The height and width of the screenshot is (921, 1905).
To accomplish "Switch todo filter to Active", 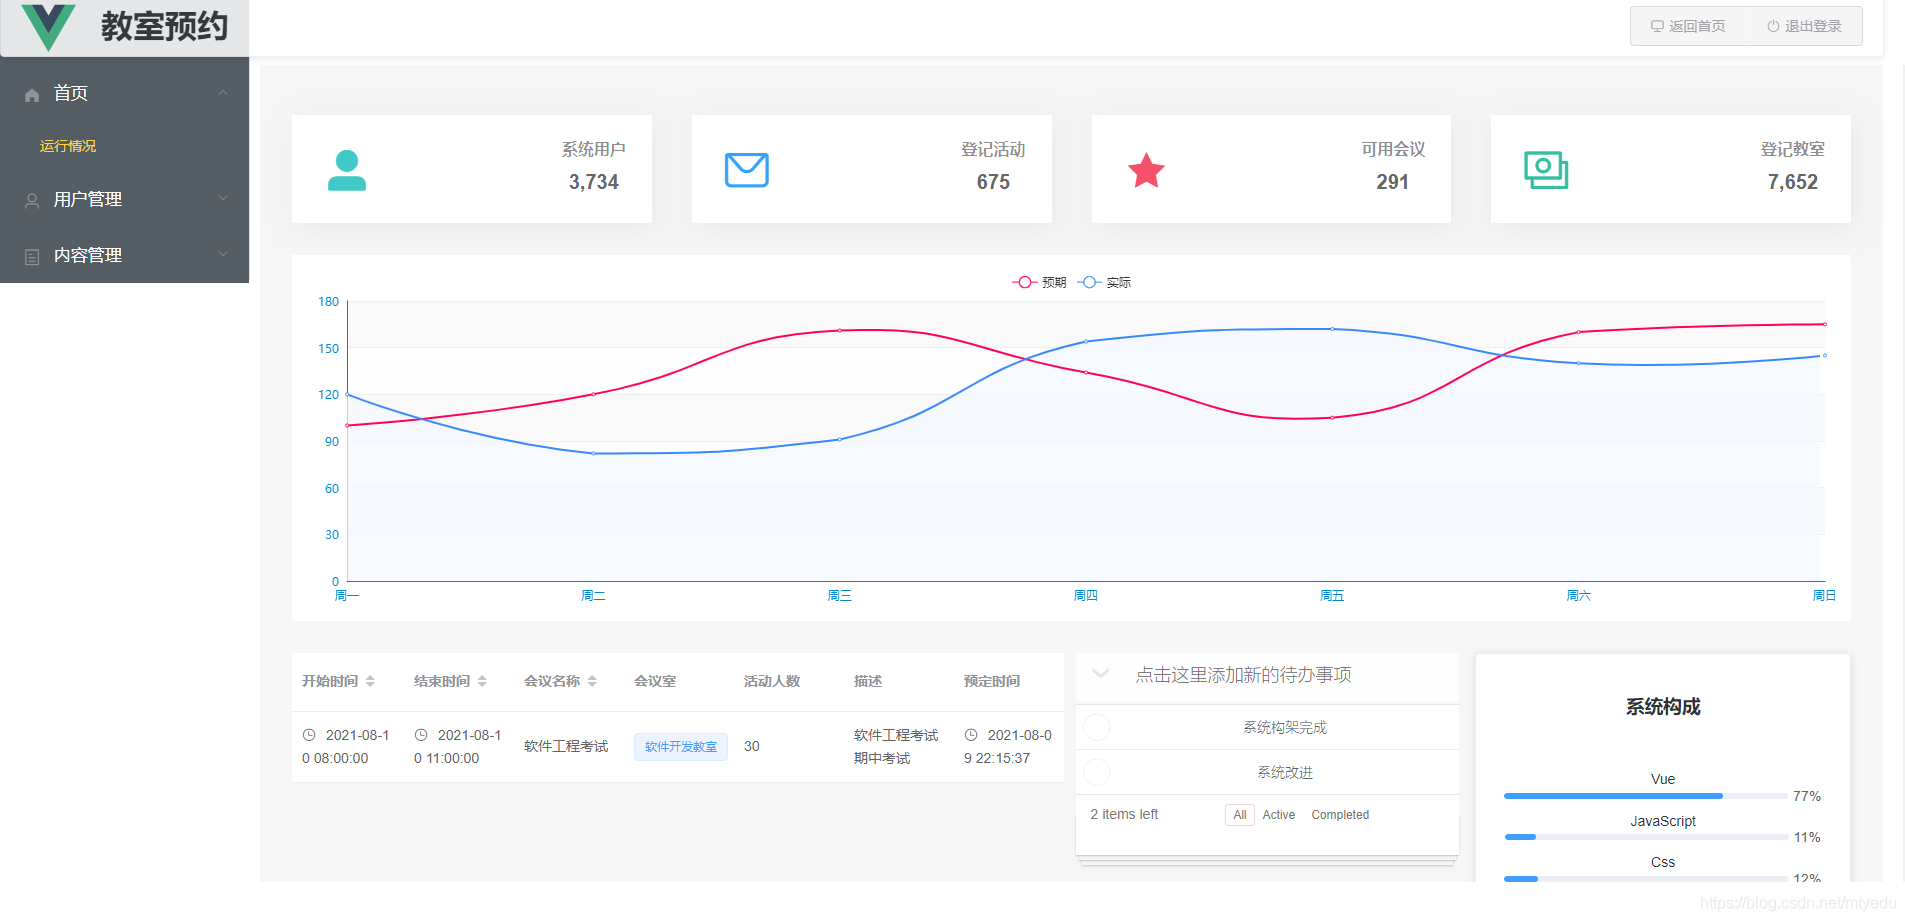I will [x=1278, y=814].
